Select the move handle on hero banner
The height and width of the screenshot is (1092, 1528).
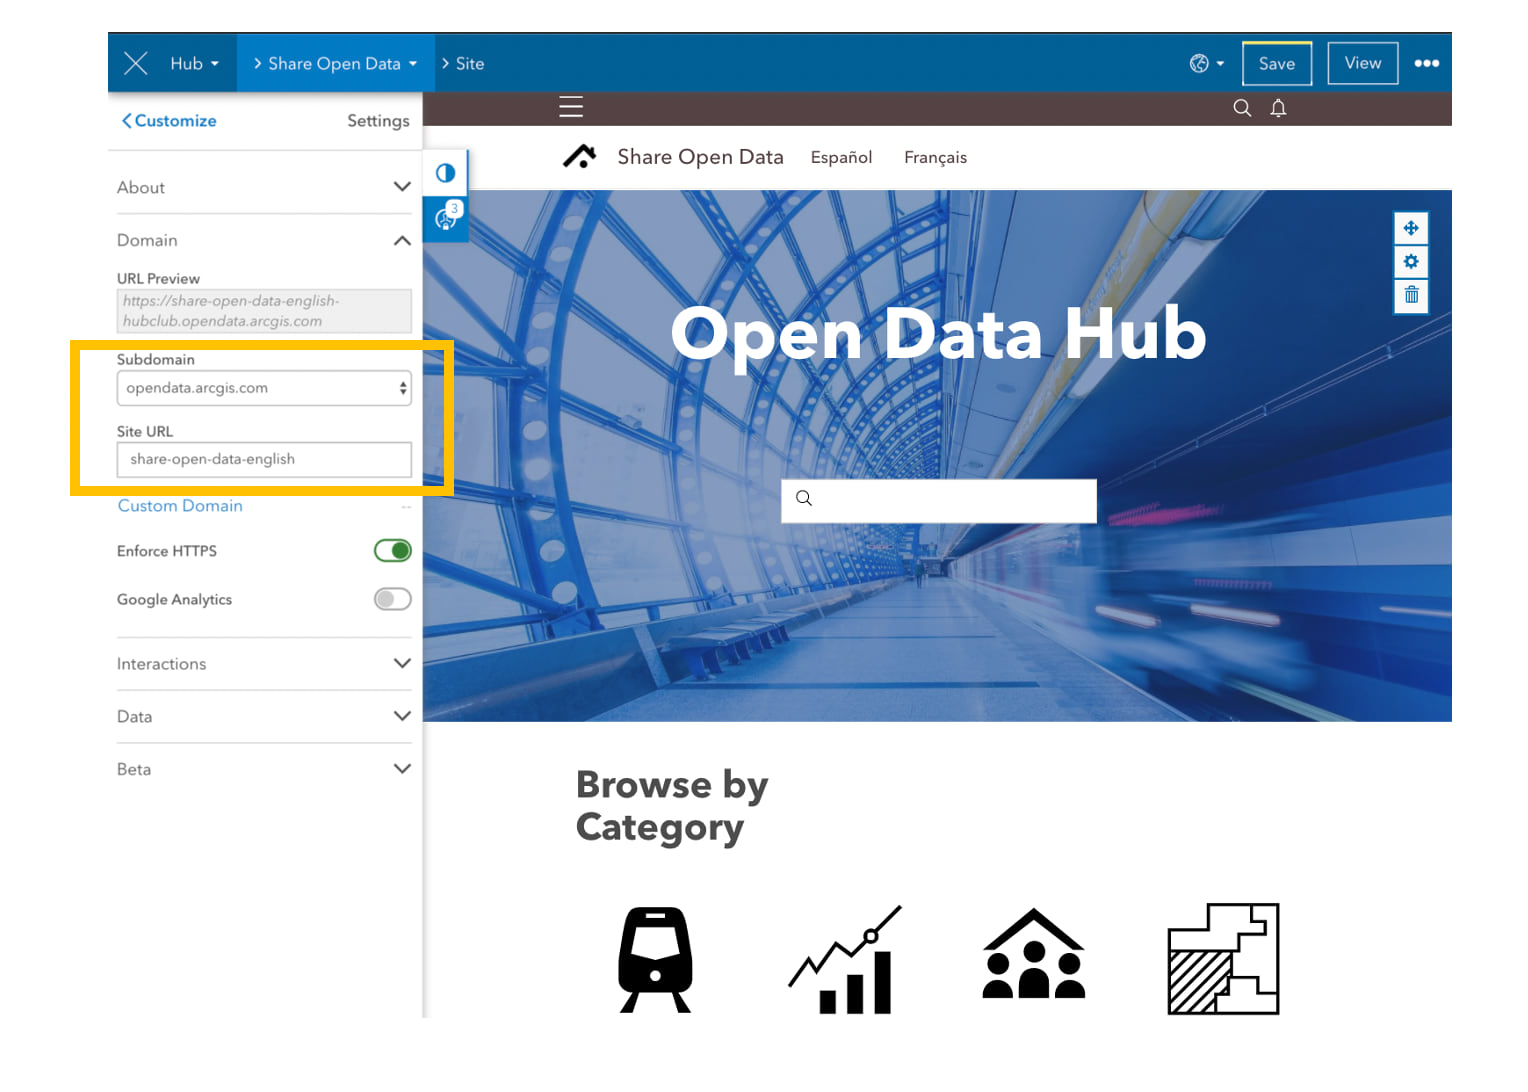pos(1411,228)
